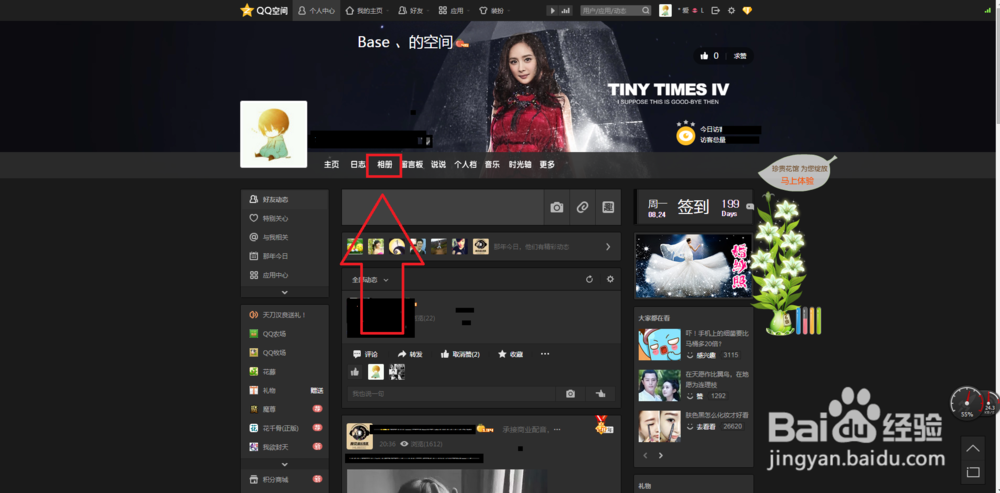
Task: Open the 个人中心 tab
Action: pyautogui.click(x=316, y=11)
